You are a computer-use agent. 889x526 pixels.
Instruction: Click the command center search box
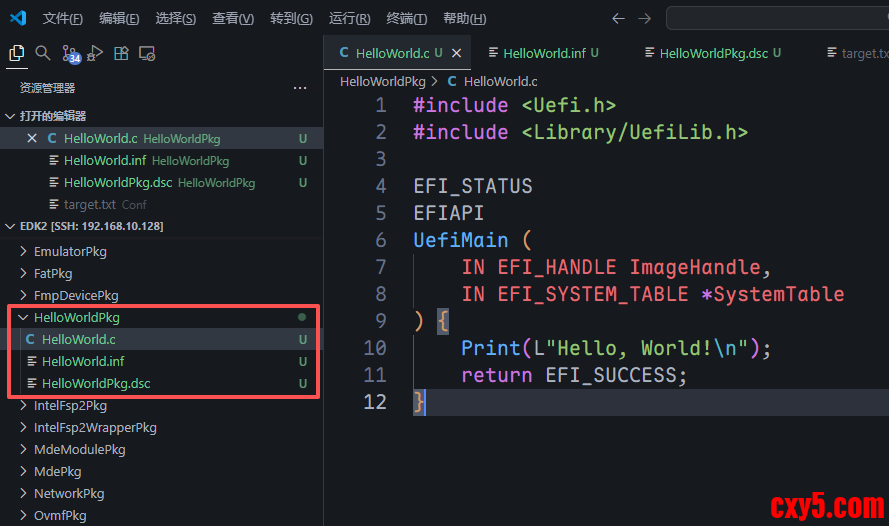click(x=776, y=19)
